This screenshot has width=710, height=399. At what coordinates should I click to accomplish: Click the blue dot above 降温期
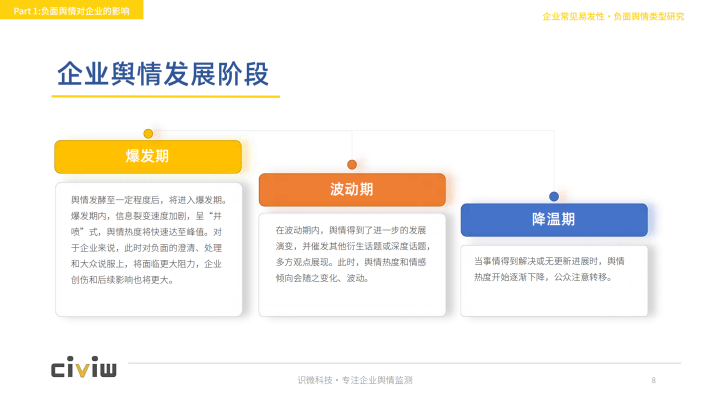point(554,197)
